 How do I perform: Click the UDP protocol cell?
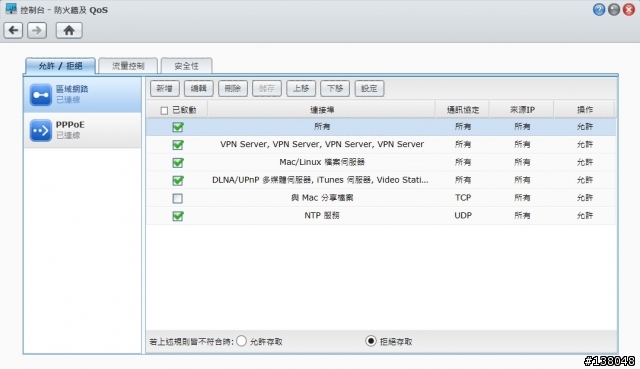coord(463,216)
